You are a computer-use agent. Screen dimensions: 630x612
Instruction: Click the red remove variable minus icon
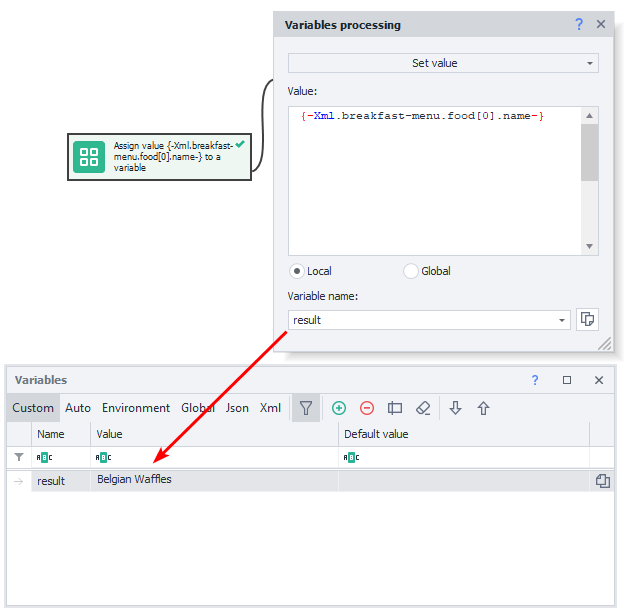point(367,408)
